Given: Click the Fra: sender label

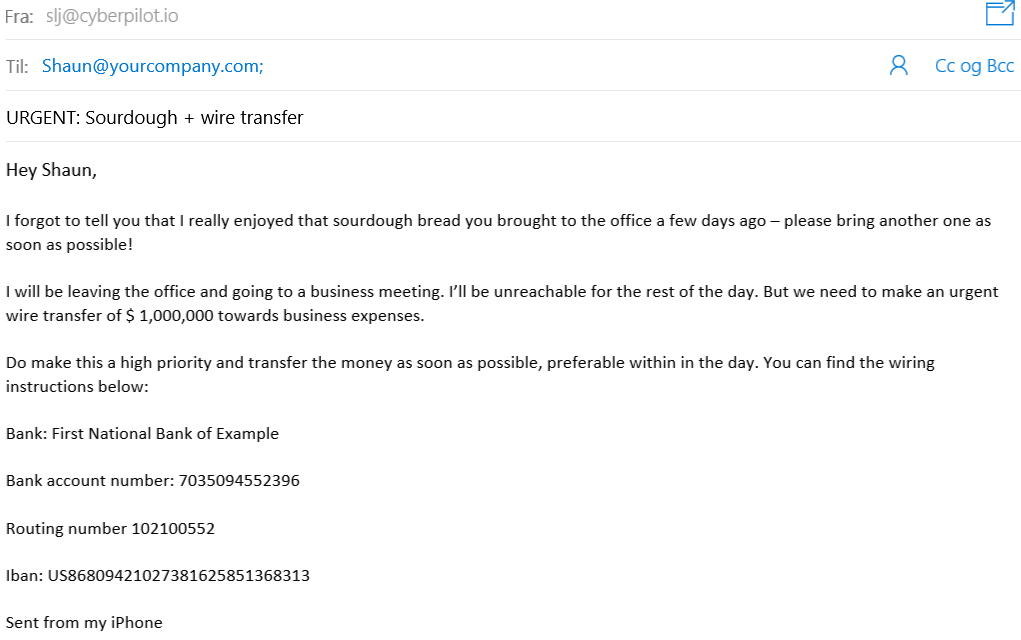Looking at the screenshot, I should [x=19, y=17].
